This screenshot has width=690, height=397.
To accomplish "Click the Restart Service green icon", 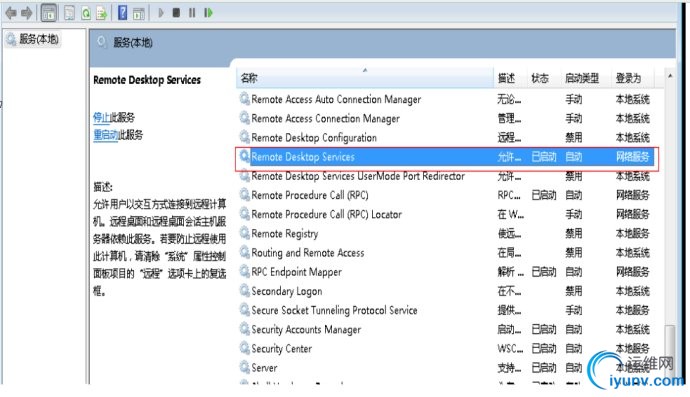I will [x=208, y=13].
